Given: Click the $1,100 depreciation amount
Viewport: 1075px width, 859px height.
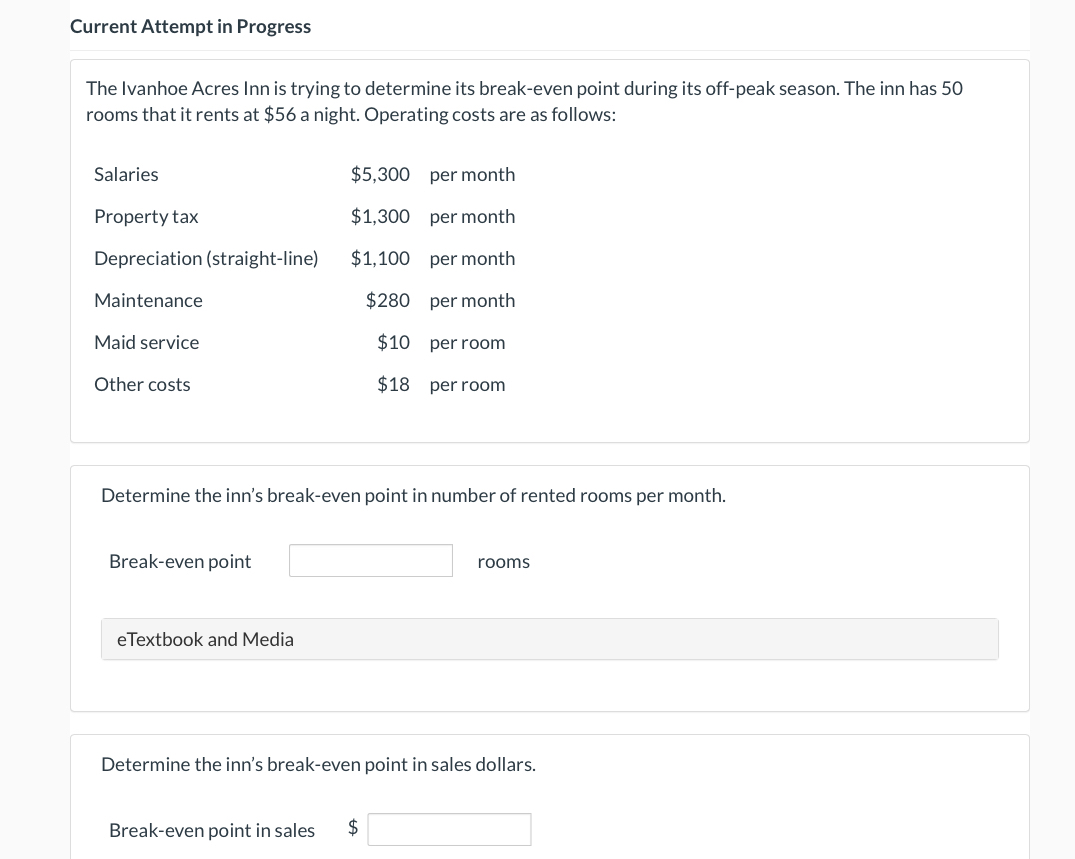Looking at the screenshot, I should (x=380, y=258).
